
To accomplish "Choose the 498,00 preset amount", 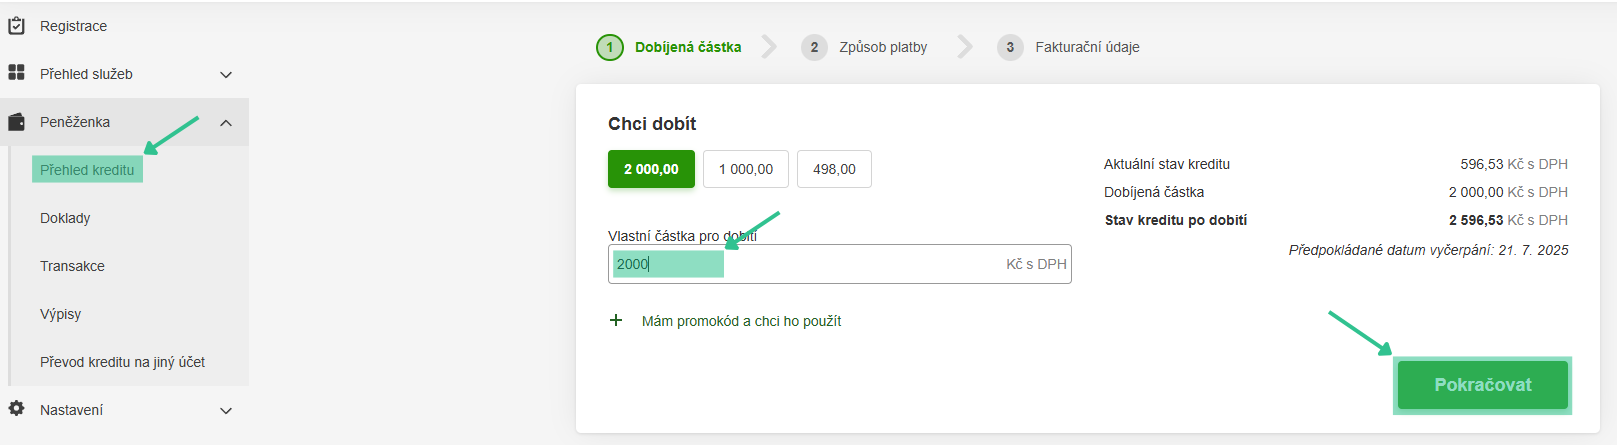I will coord(834,169).
